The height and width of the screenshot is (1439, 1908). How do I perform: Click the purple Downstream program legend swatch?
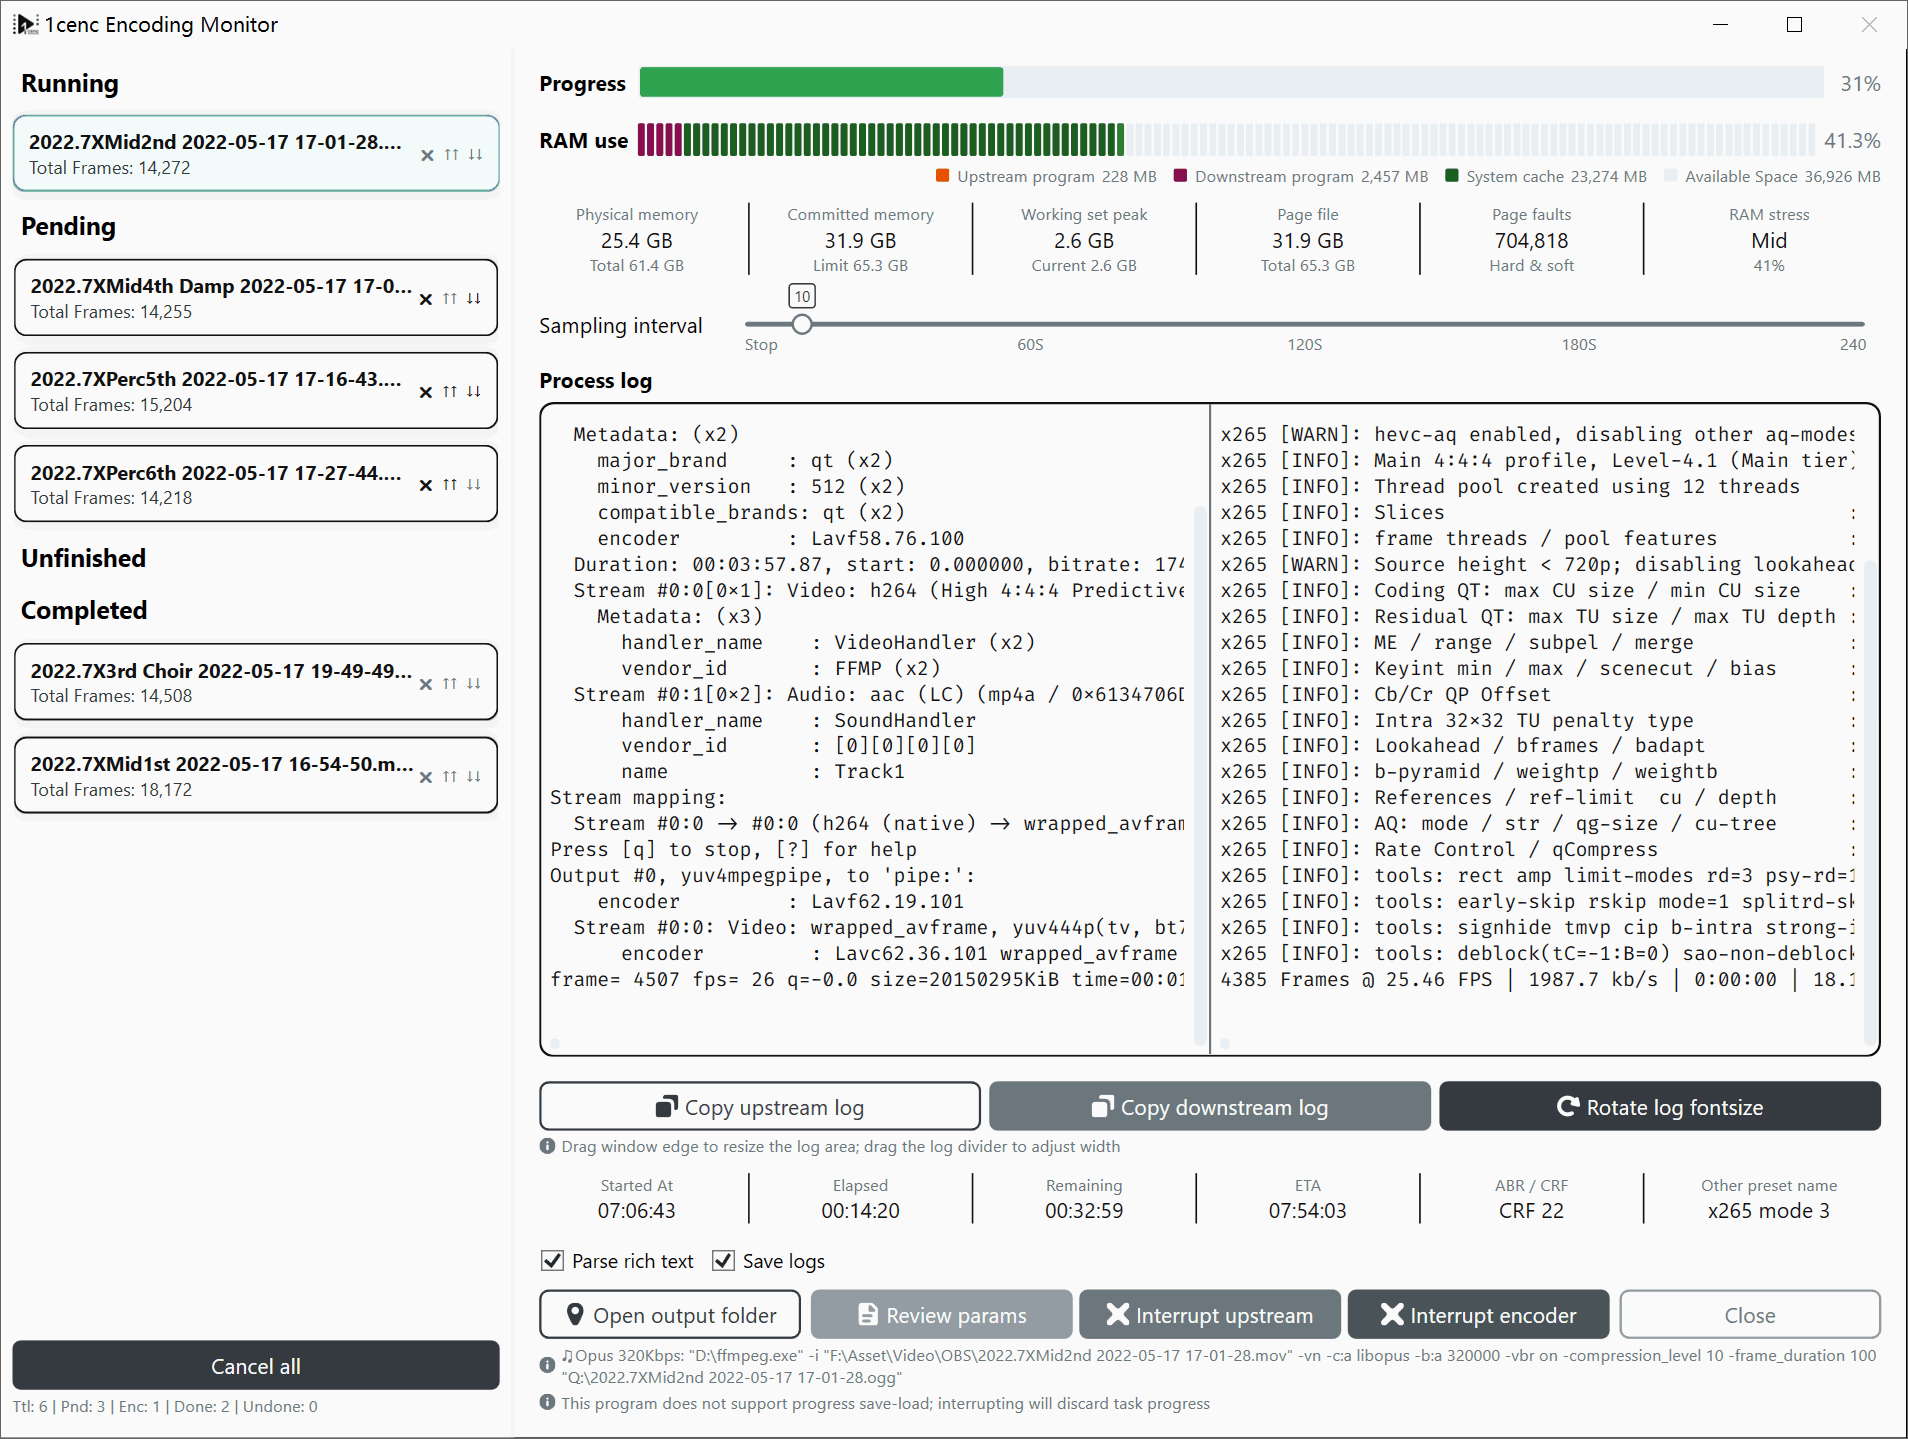pyautogui.click(x=1180, y=176)
